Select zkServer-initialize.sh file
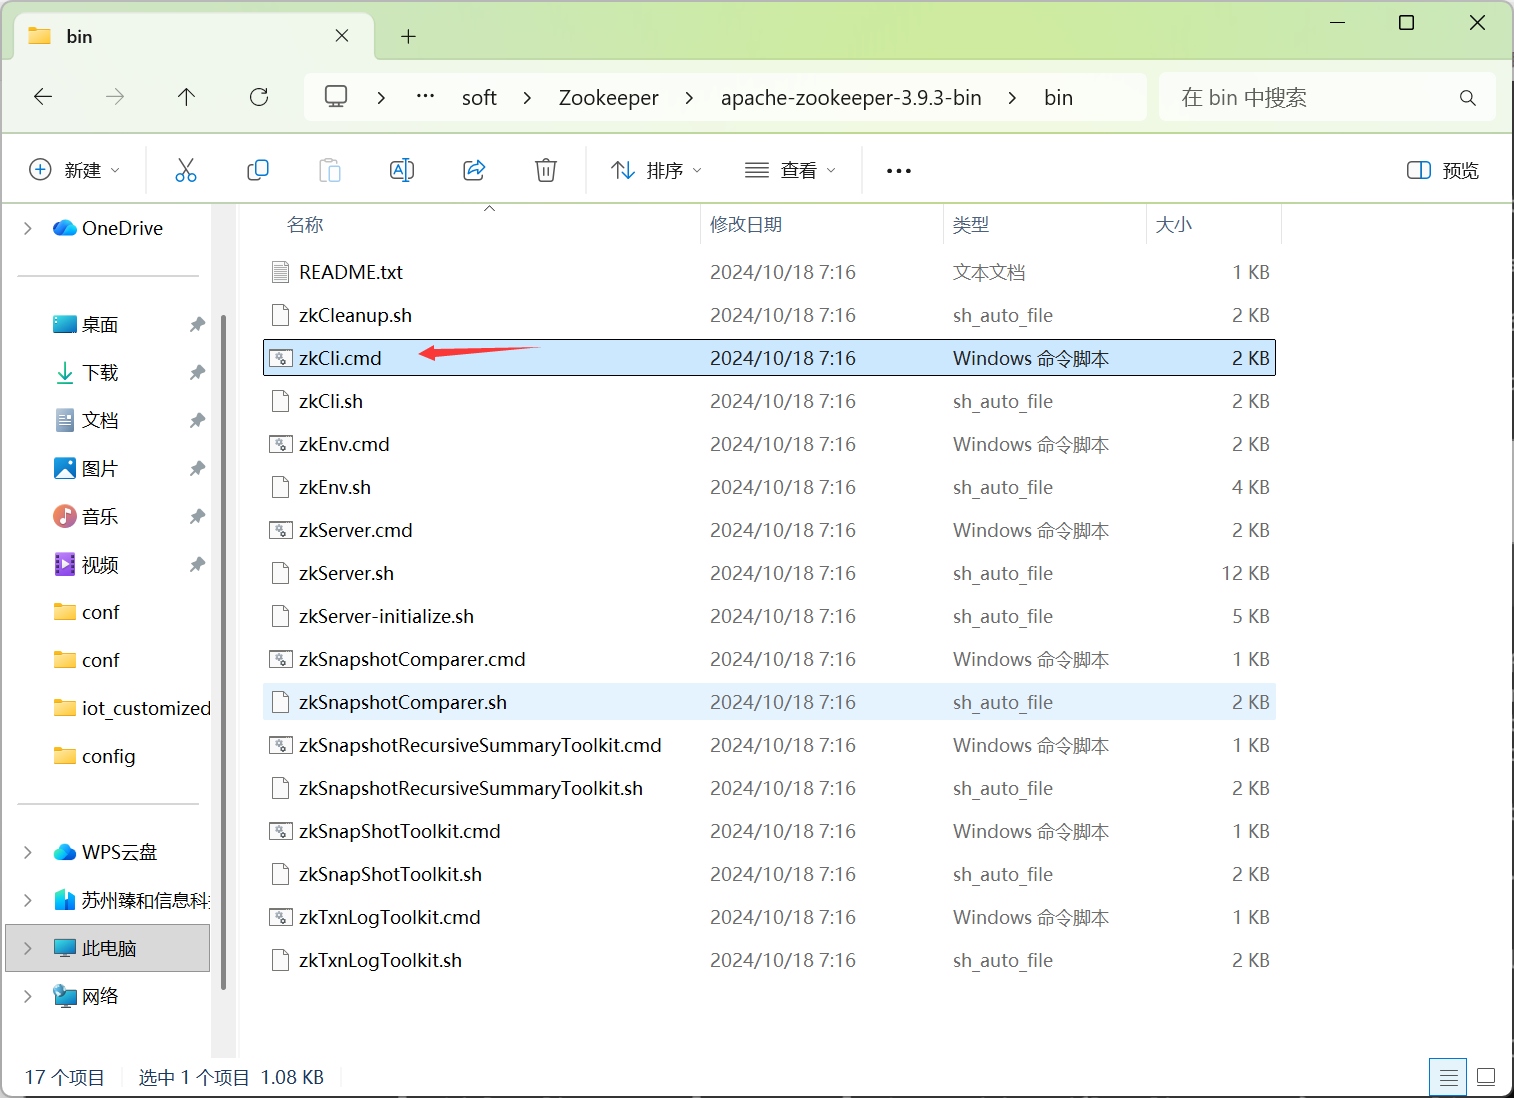 pos(769,616)
